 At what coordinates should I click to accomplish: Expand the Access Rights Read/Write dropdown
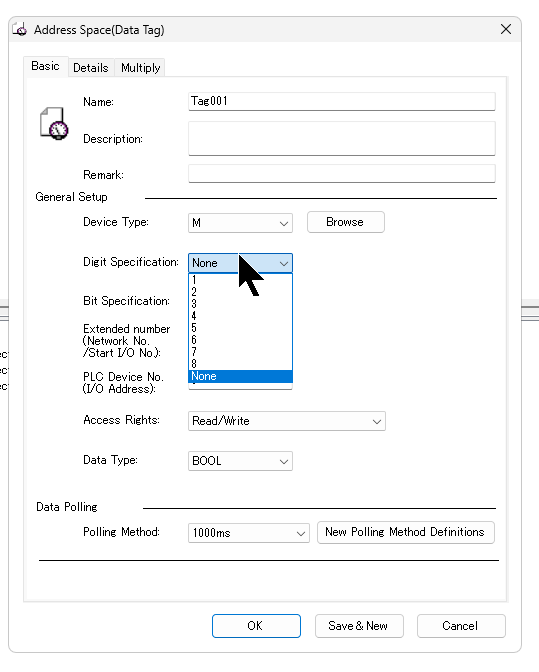coord(287,421)
